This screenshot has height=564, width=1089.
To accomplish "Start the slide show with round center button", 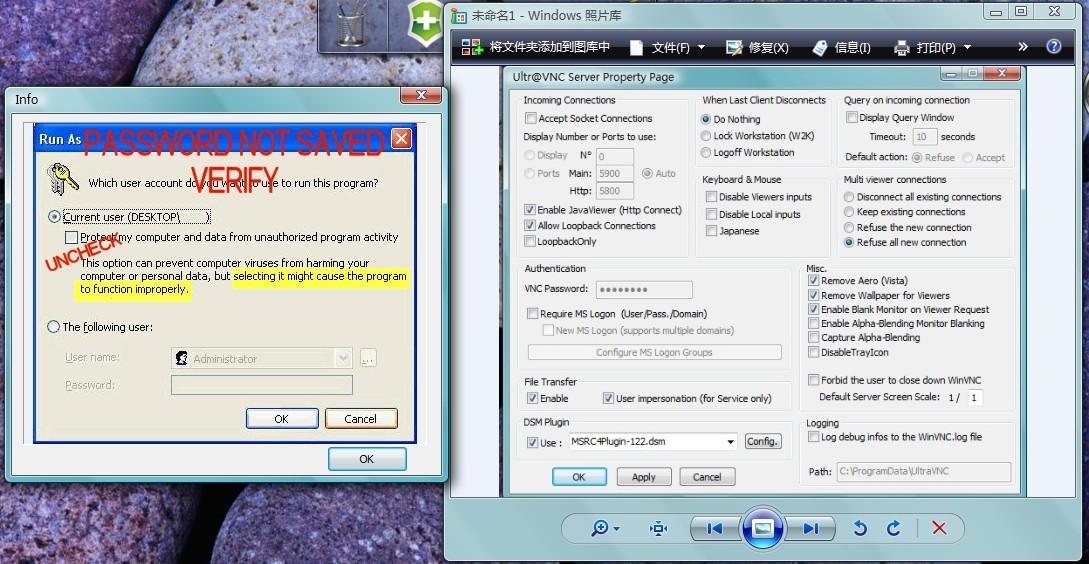I will coord(763,529).
